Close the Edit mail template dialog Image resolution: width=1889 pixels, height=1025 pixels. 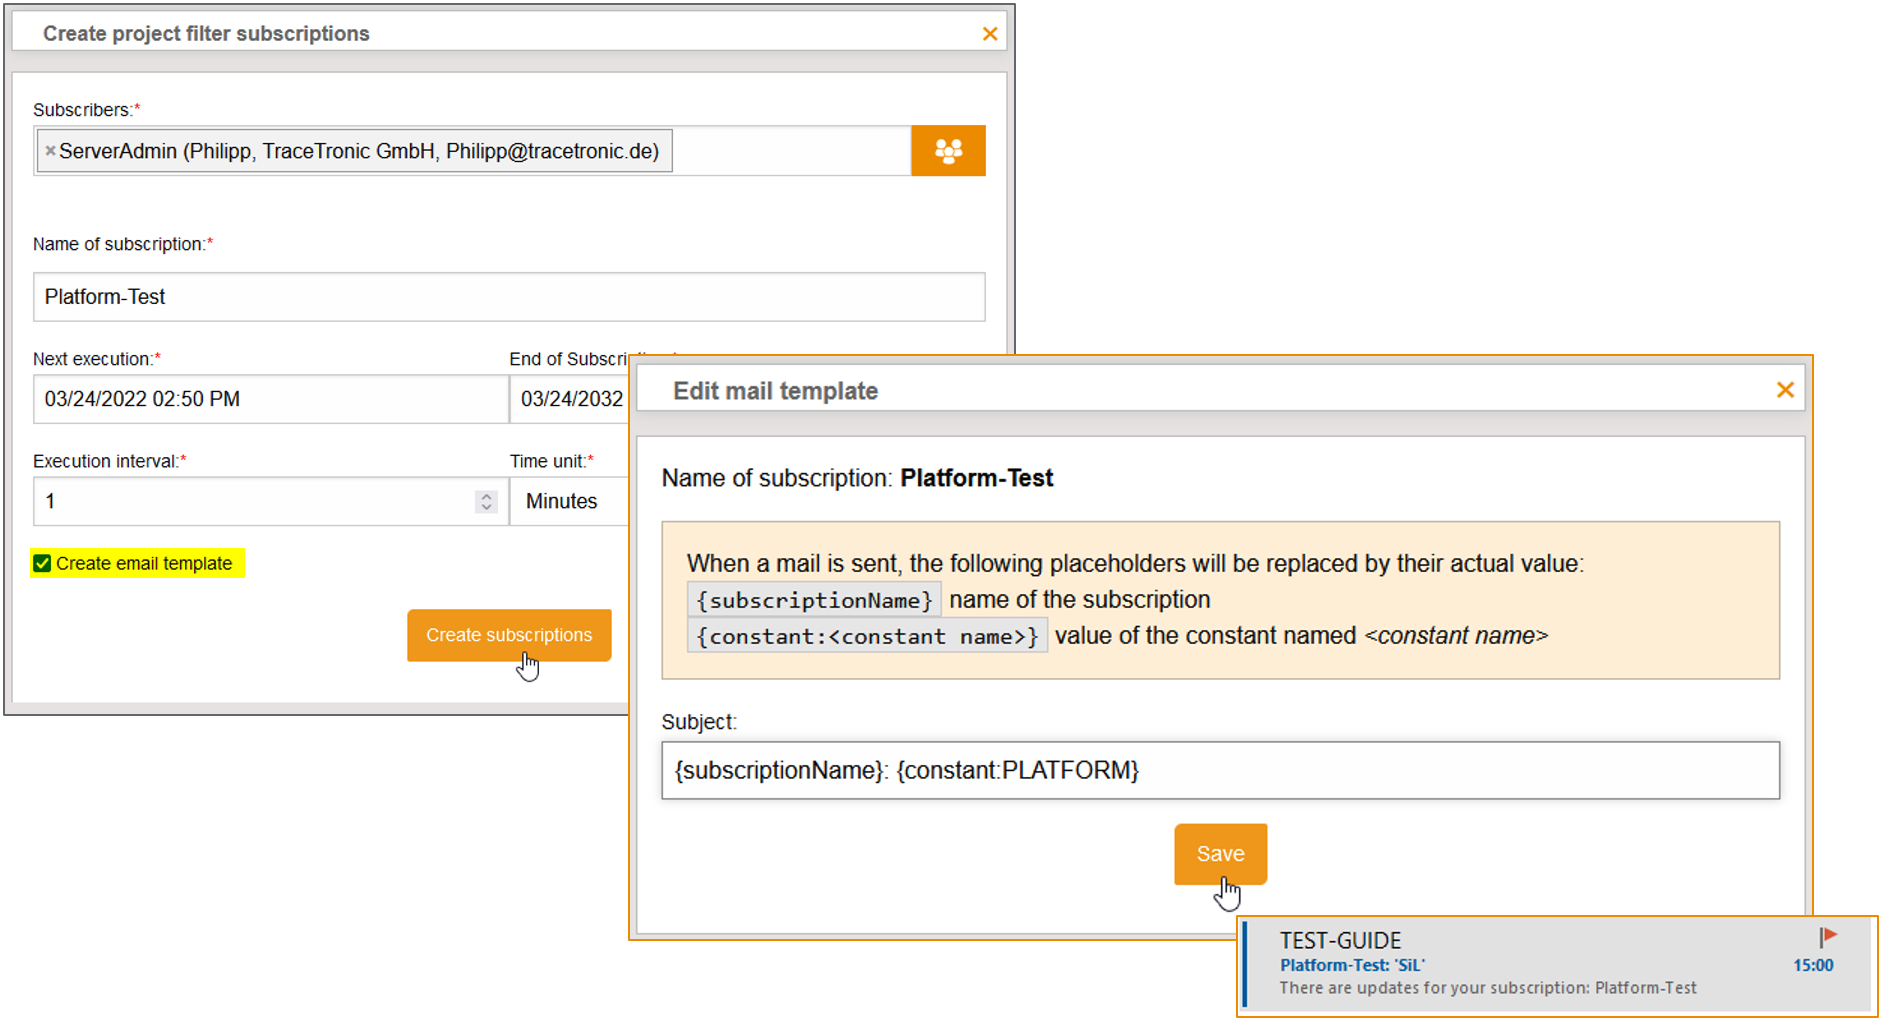(x=1785, y=390)
